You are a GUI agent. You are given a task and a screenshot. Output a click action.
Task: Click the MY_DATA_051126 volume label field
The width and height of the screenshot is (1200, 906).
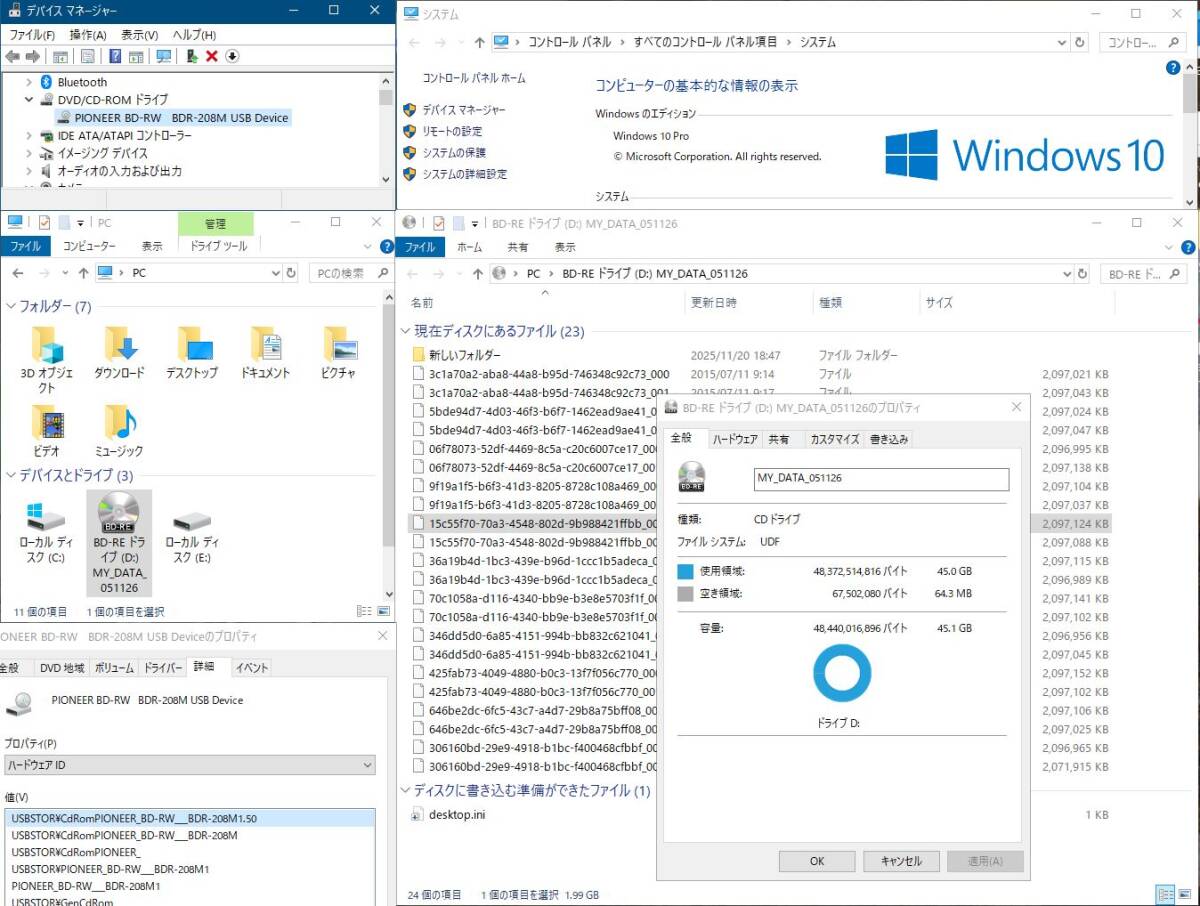pyautogui.click(x=881, y=478)
